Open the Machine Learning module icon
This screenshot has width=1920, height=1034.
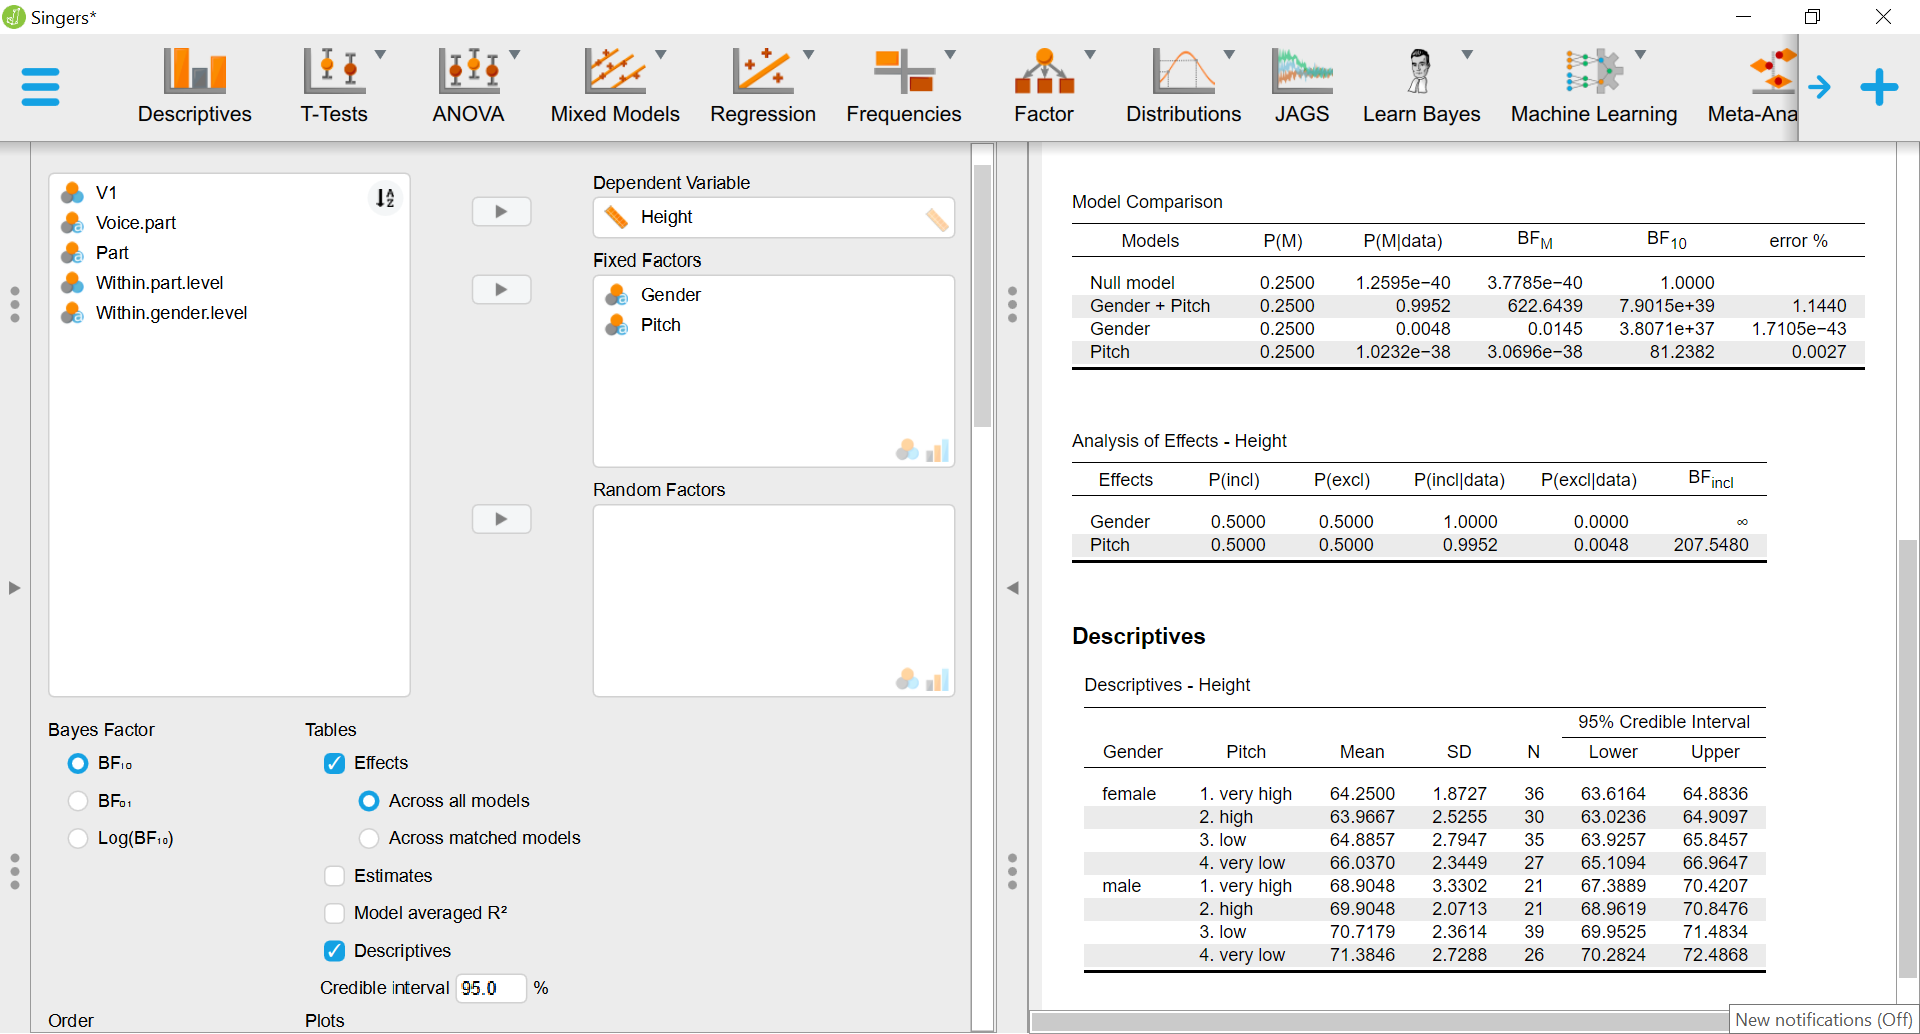[x=1594, y=72]
